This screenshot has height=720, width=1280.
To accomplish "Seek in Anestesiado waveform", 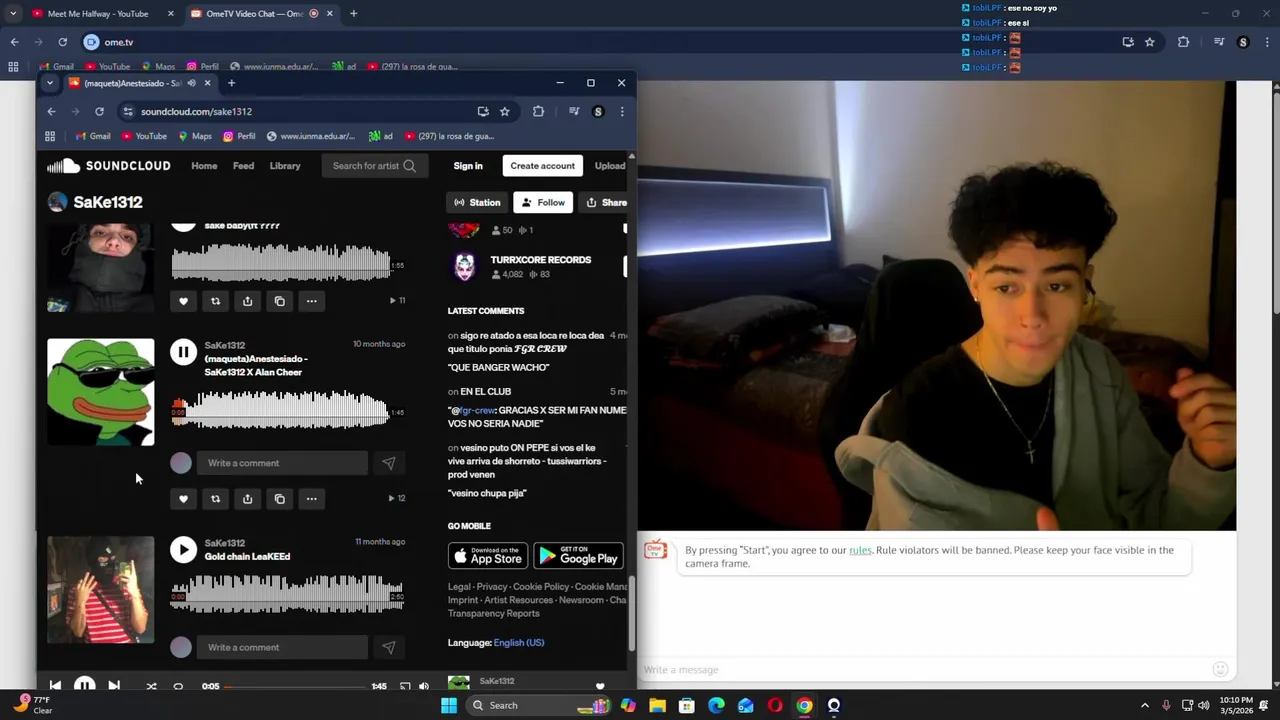I will pos(280,411).
